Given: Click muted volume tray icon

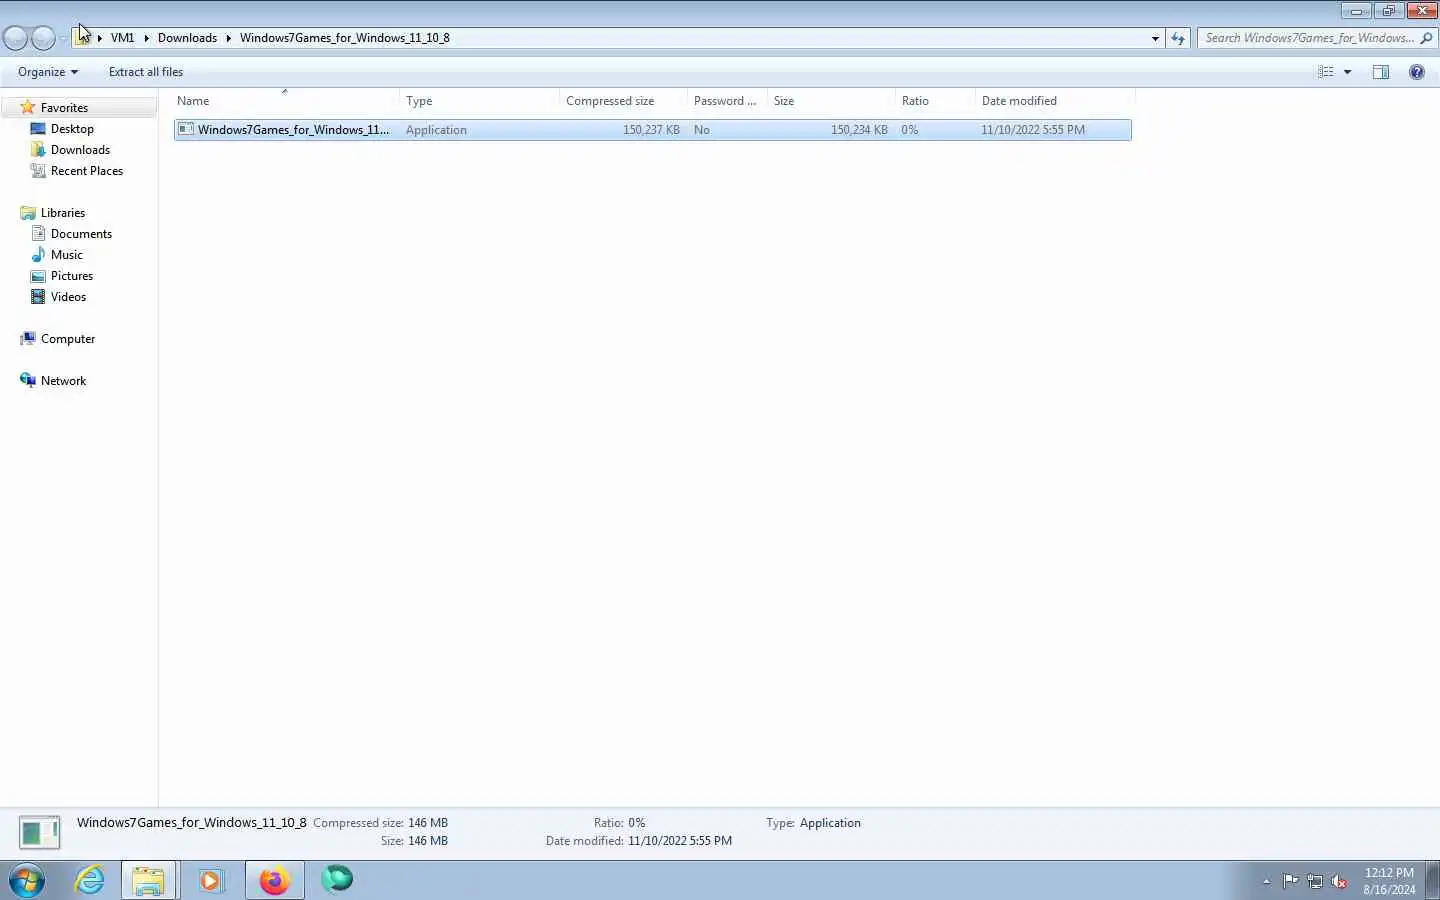Looking at the screenshot, I should point(1340,881).
